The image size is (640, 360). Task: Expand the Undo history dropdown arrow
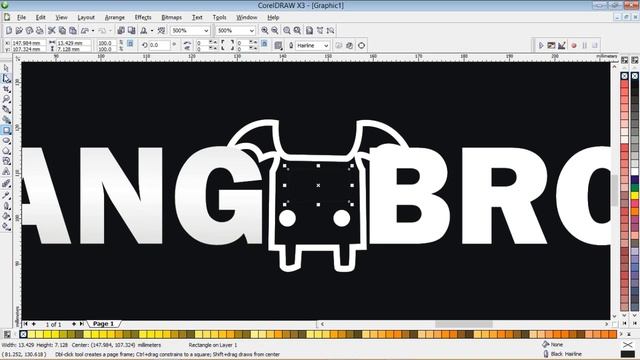[93, 31]
